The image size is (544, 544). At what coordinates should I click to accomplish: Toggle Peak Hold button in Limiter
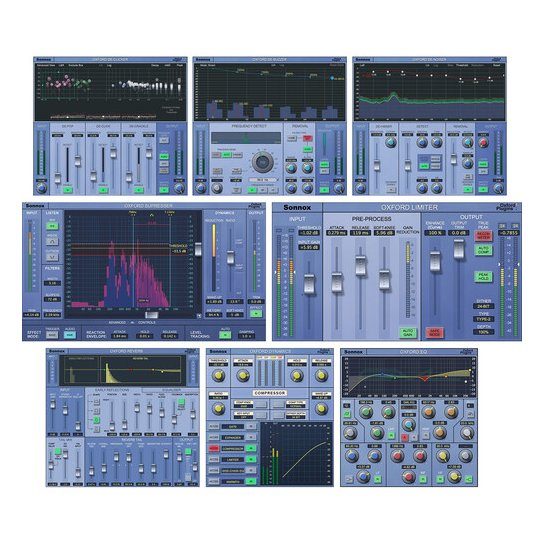483,277
